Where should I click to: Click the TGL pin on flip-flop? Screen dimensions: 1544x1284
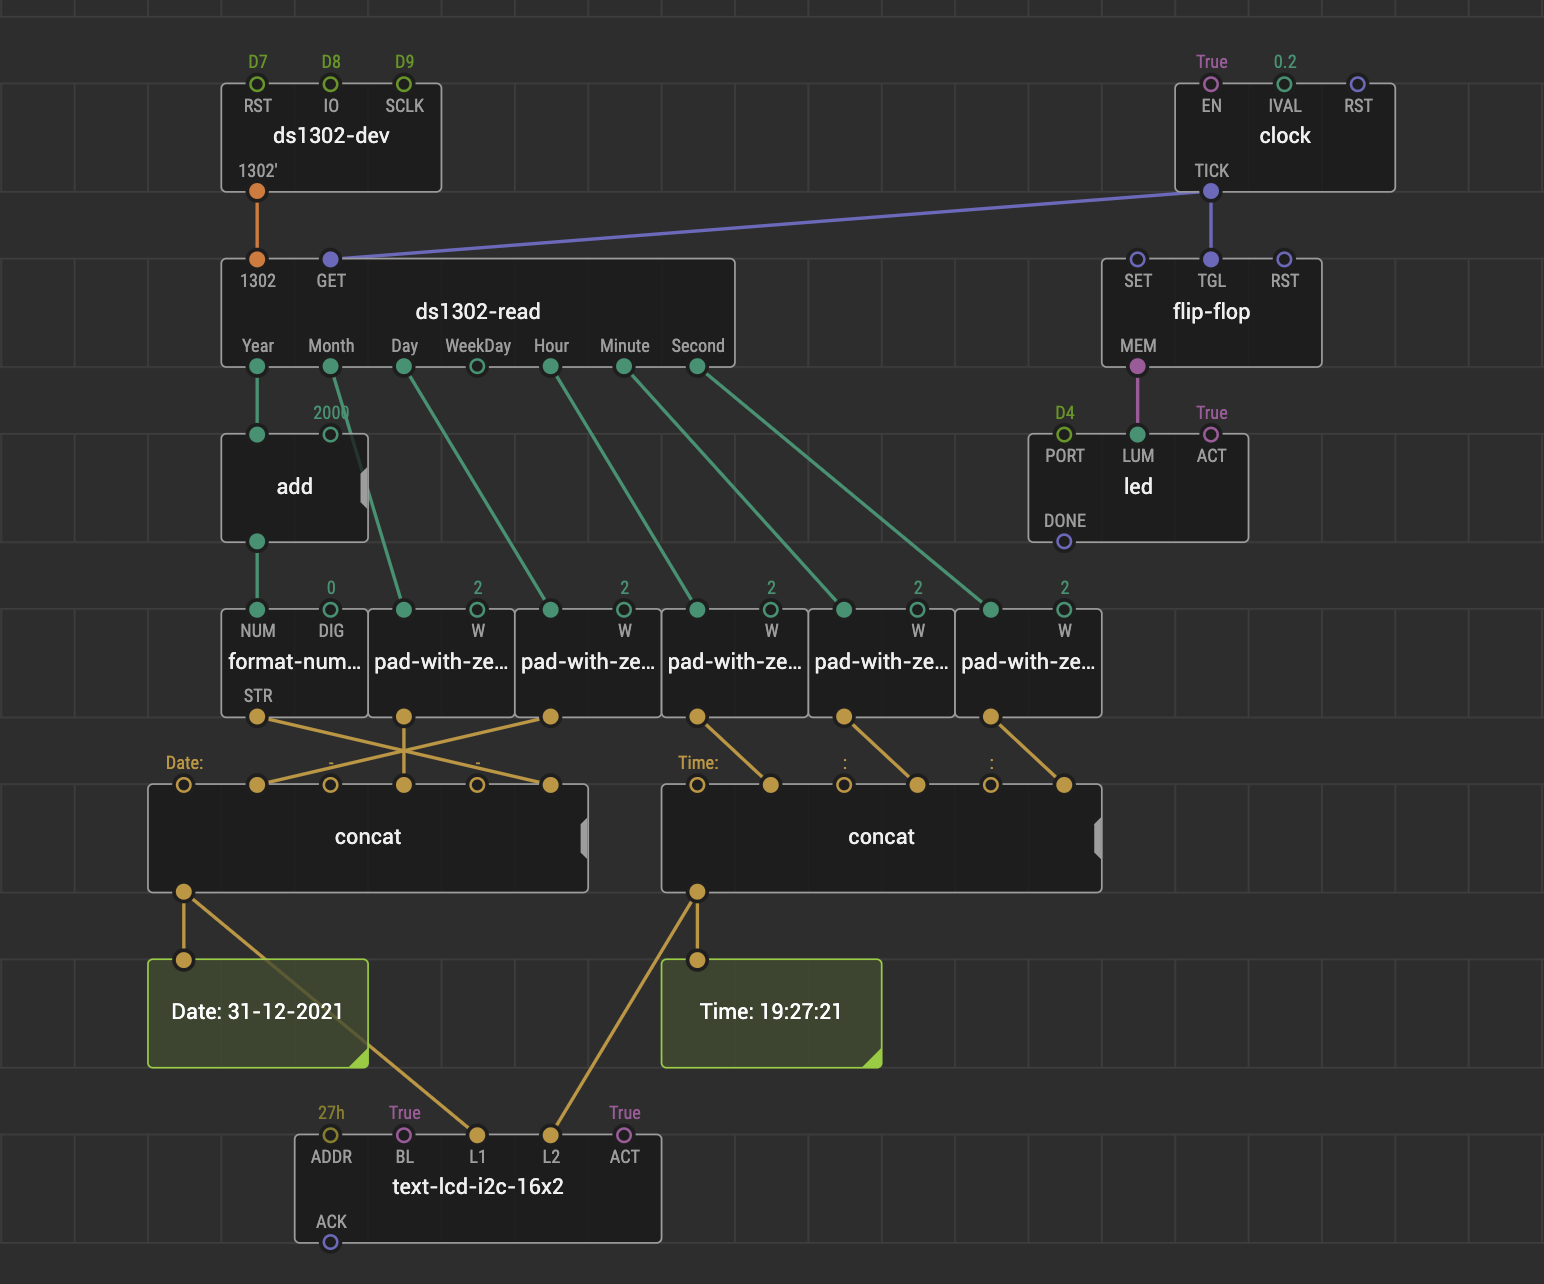(1211, 259)
